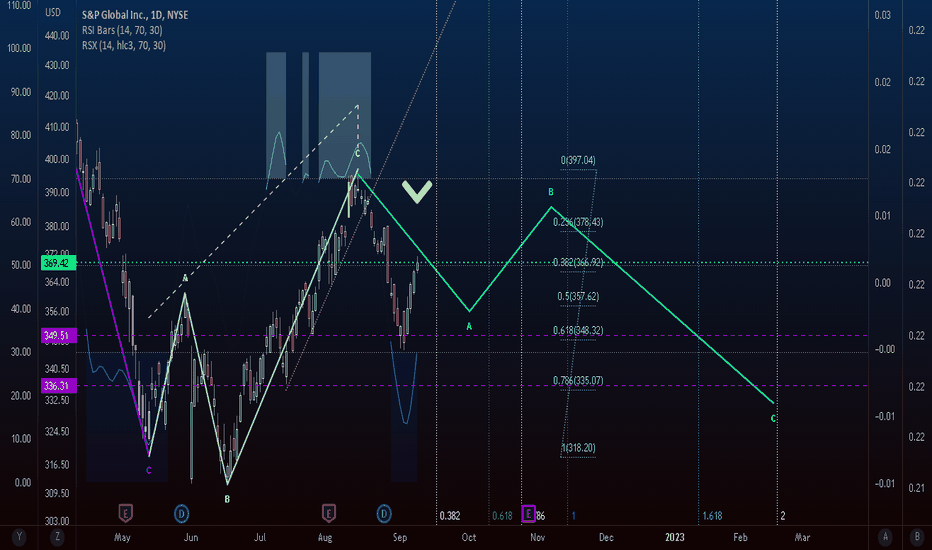Click the green wave label C near February
932x550 pixels.
tap(773, 419)
